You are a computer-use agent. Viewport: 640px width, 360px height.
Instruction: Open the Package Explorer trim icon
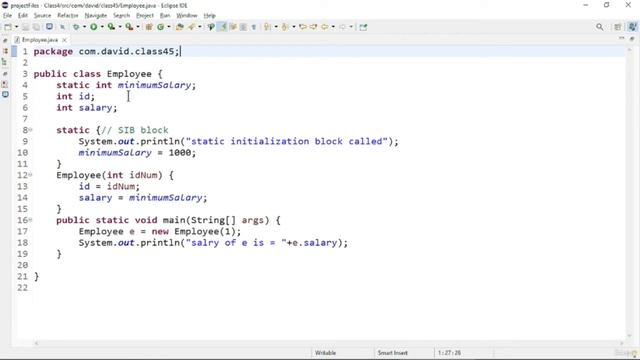coord(5,51)
